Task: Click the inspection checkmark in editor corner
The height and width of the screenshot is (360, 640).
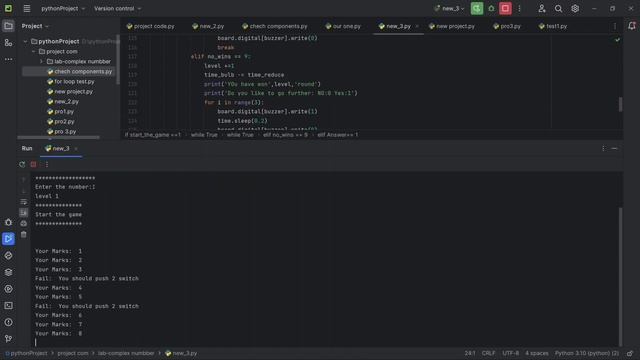Action: pos(618,40)
